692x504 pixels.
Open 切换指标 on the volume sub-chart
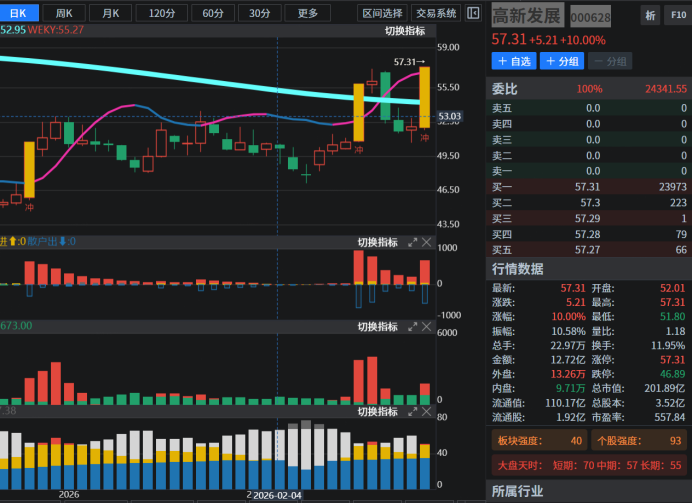377,327
